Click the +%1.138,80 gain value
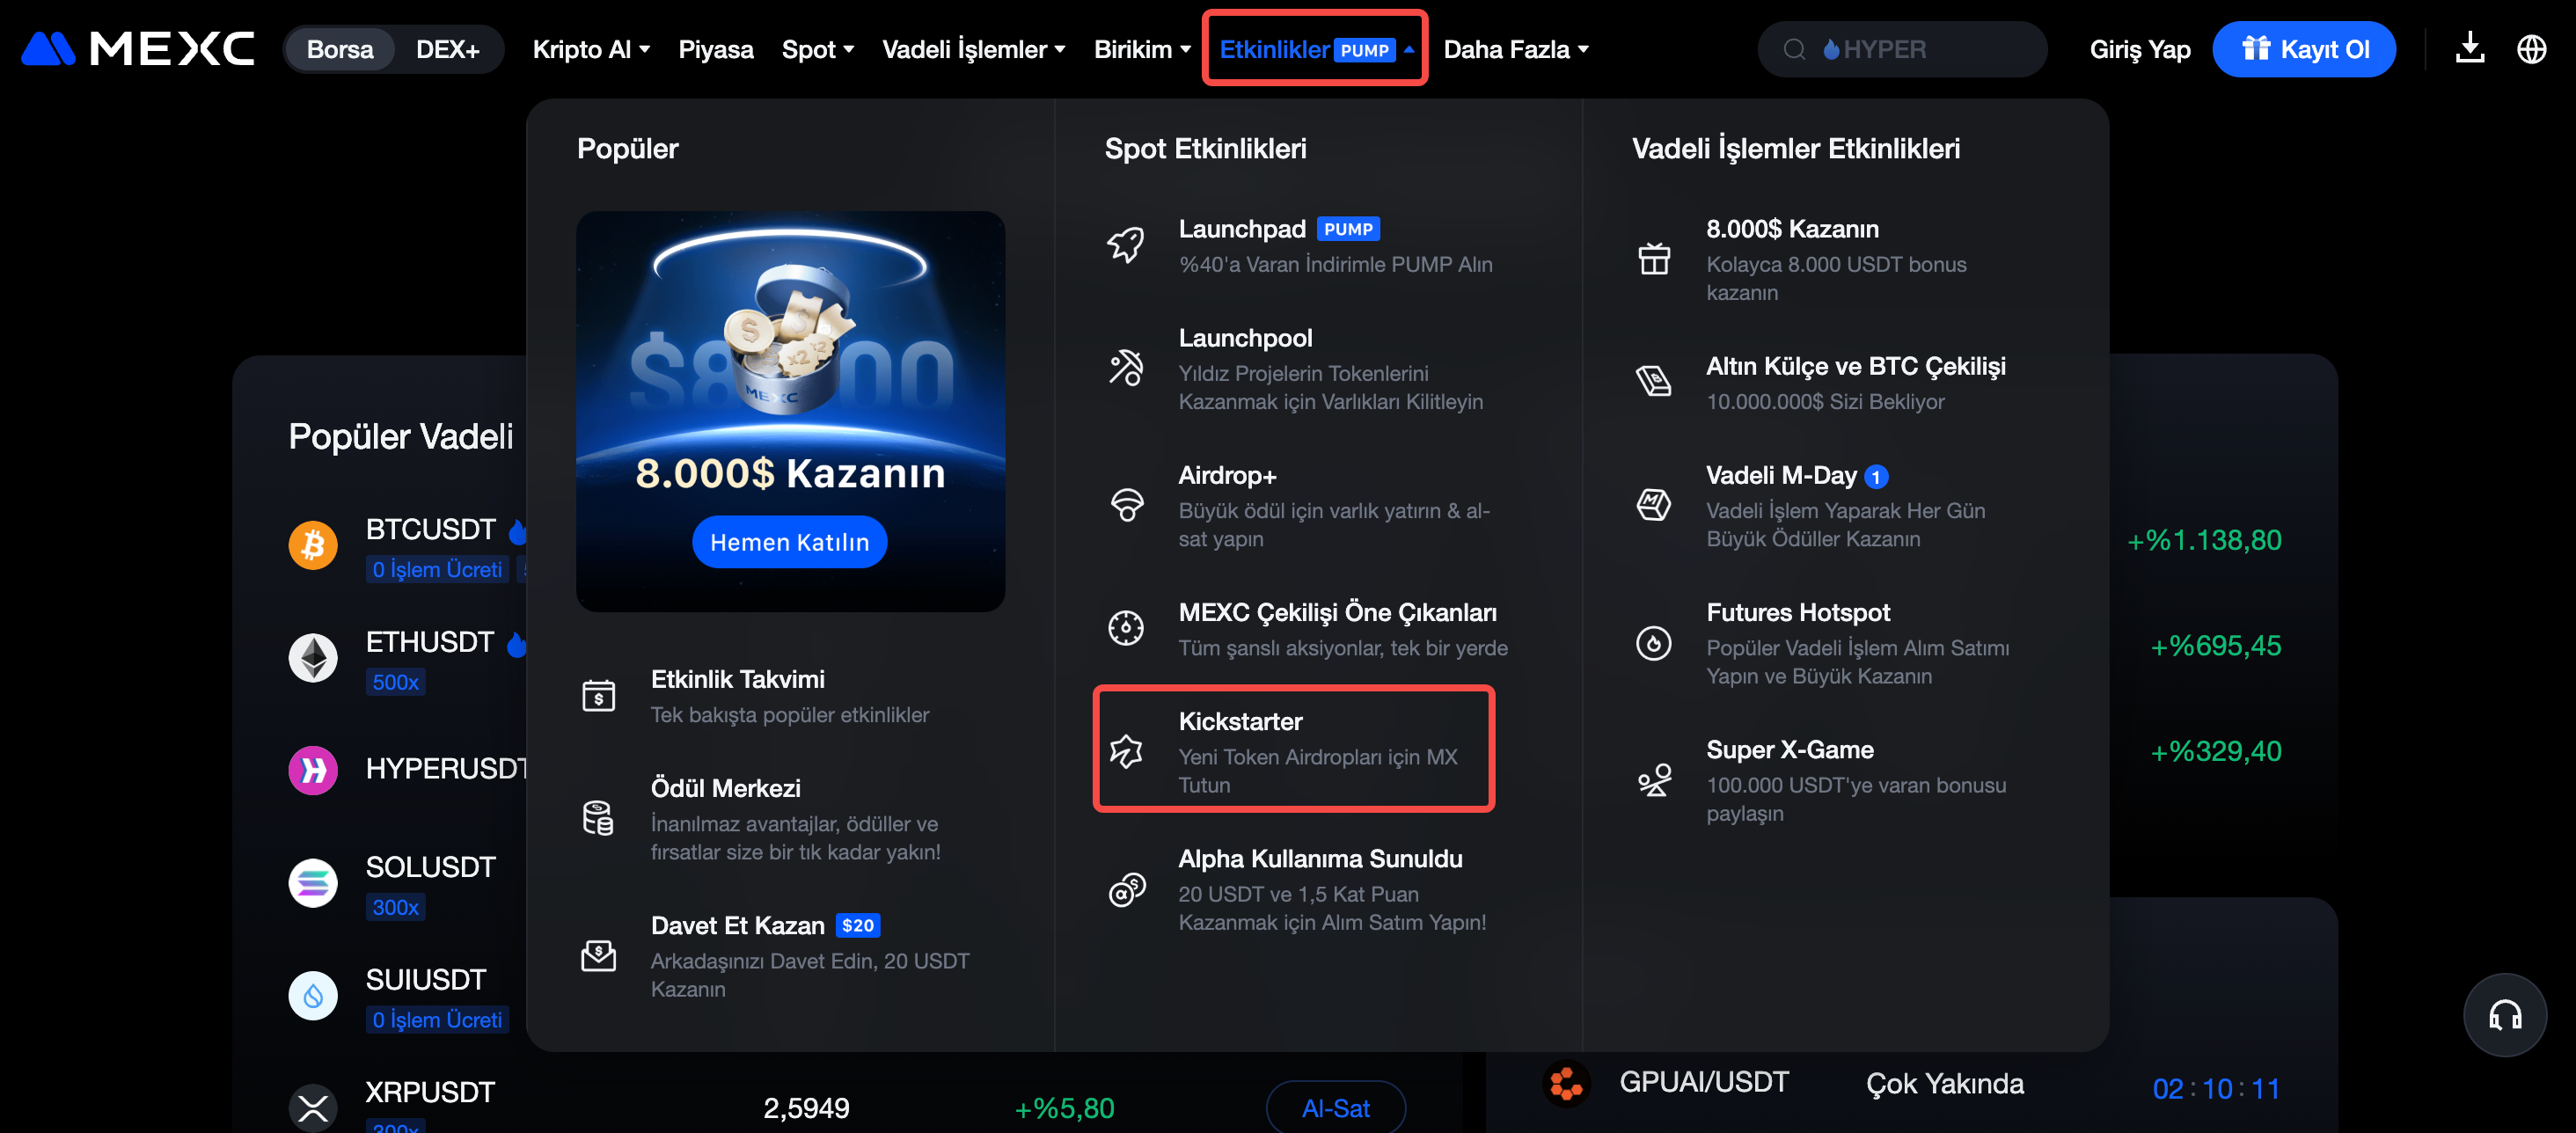 pyautogui.click(x=2204, y=540)
